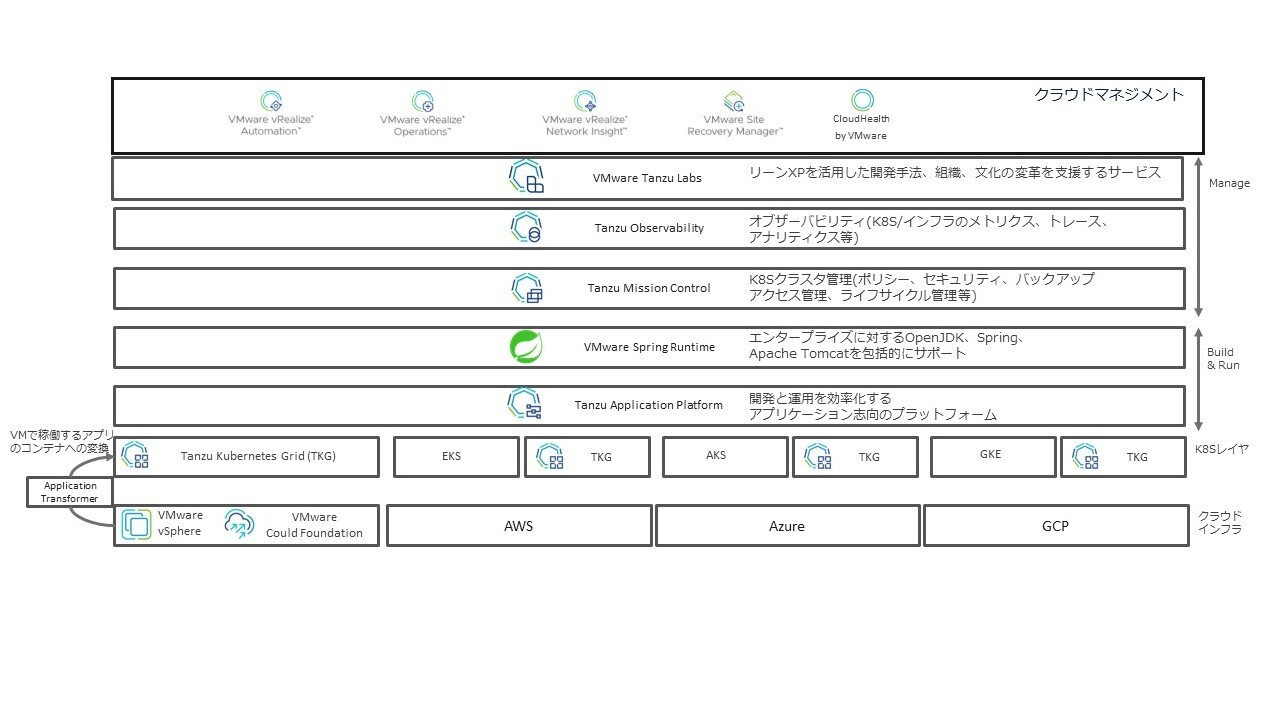The width and height of the screenshot is (1265, 719).
Task: Click the OpenJDK, Spring description text
Action: 888,346
